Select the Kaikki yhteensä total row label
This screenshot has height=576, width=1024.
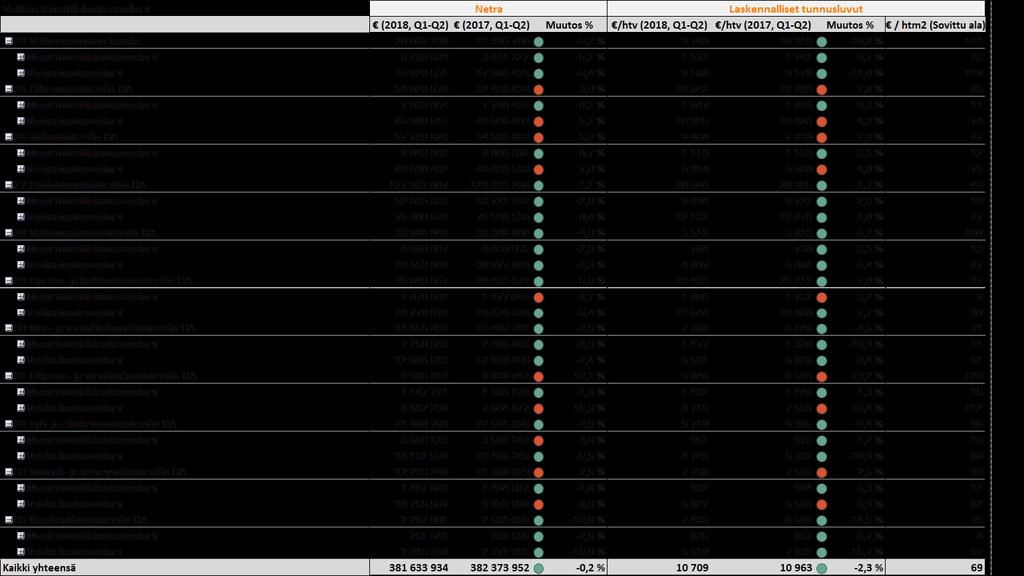click(x=39, y=568)
